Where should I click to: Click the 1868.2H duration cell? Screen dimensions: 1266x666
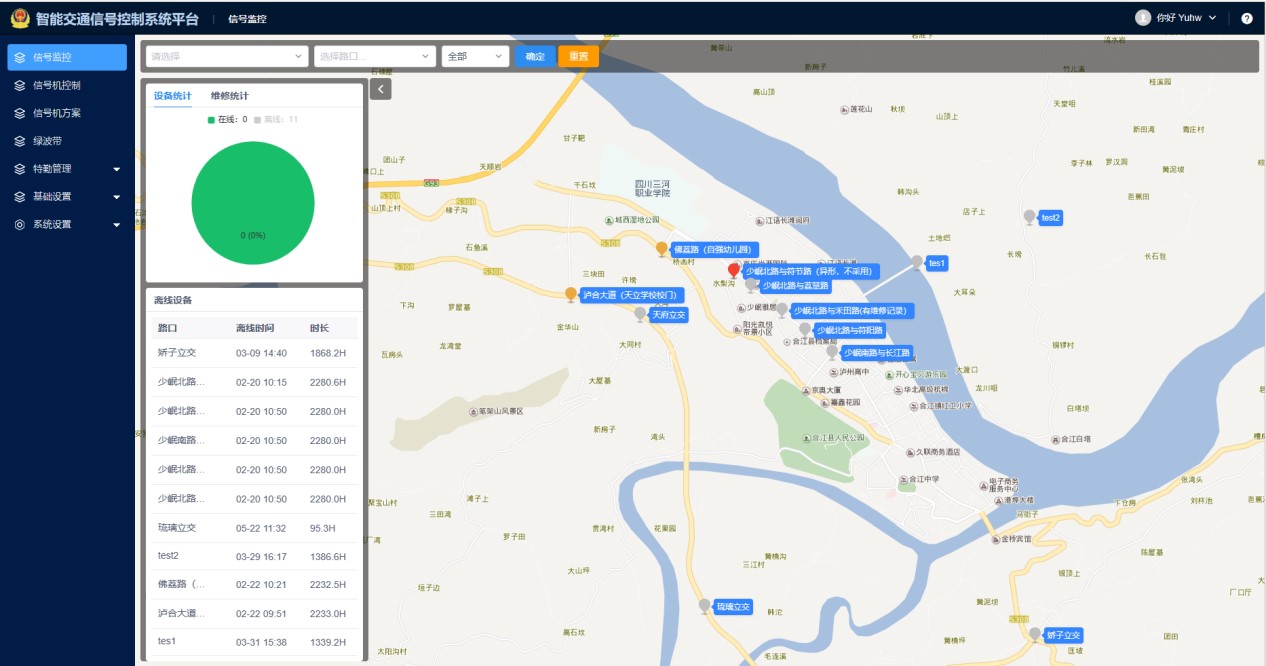point(328,353)
